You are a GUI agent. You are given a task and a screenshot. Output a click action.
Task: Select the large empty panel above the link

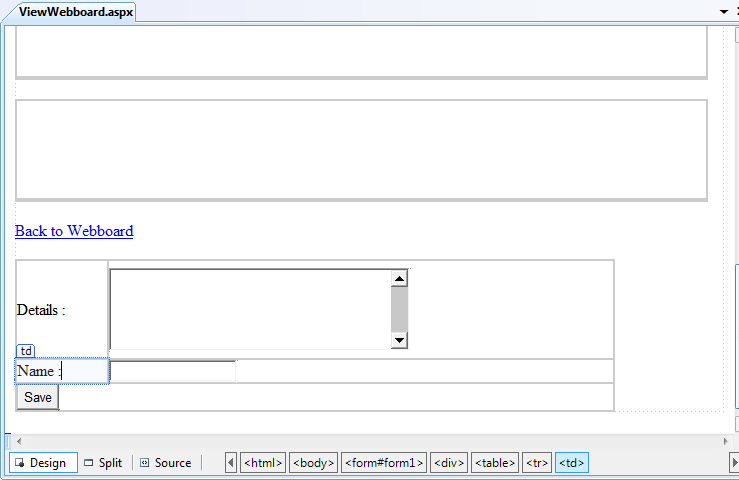[361, 150]
